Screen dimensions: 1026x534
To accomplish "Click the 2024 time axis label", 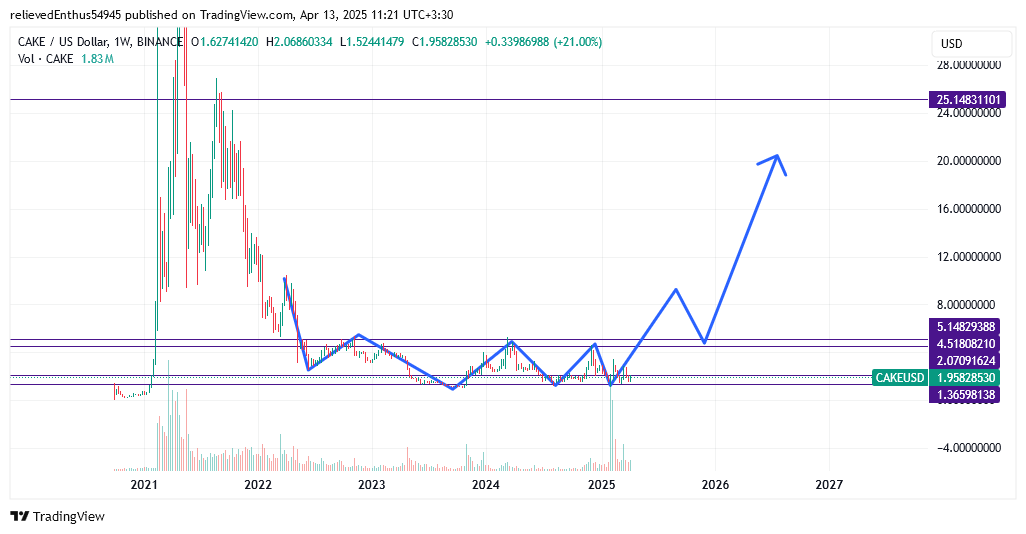I will (x=486, y=484).
